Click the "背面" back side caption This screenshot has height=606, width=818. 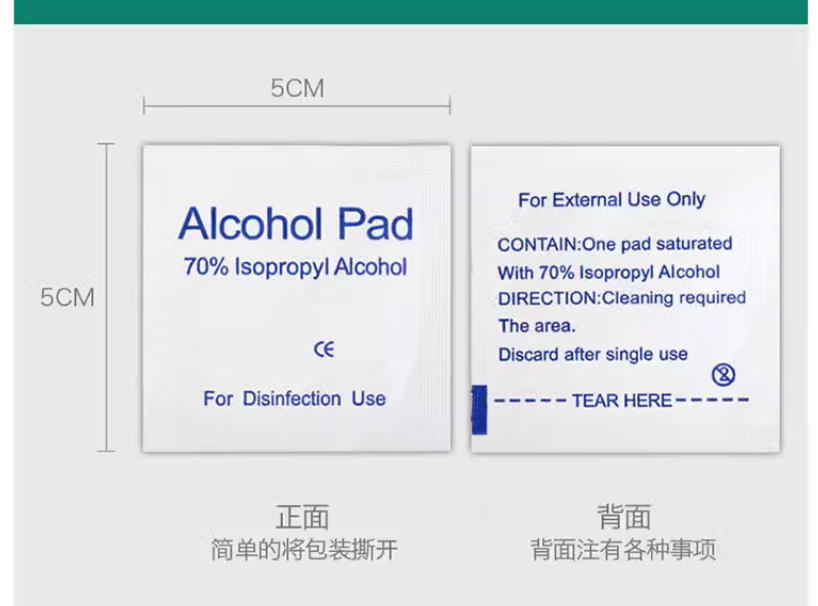pos(623,516)
